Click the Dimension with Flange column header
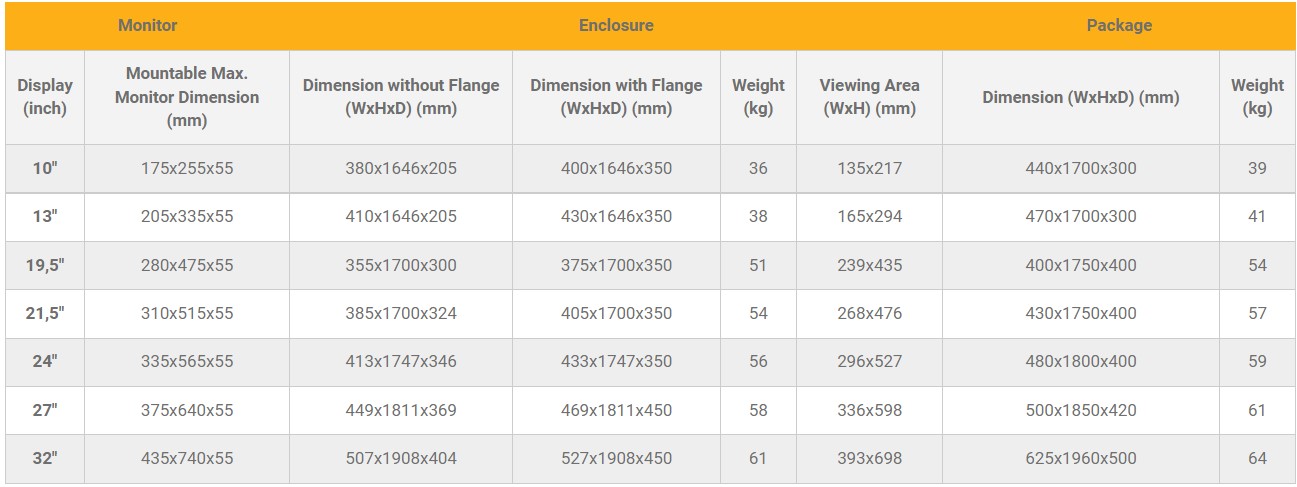The image size is (1297, 487). 616,97
